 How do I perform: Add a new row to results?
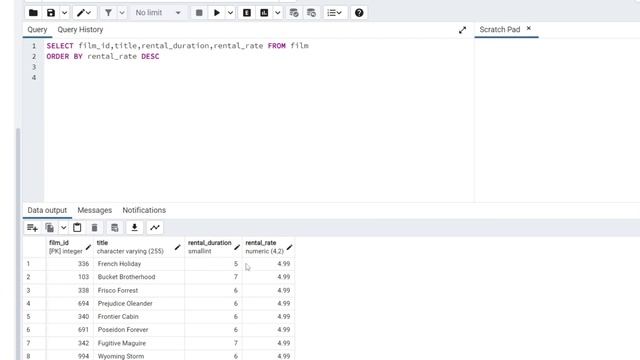point(32,228)
